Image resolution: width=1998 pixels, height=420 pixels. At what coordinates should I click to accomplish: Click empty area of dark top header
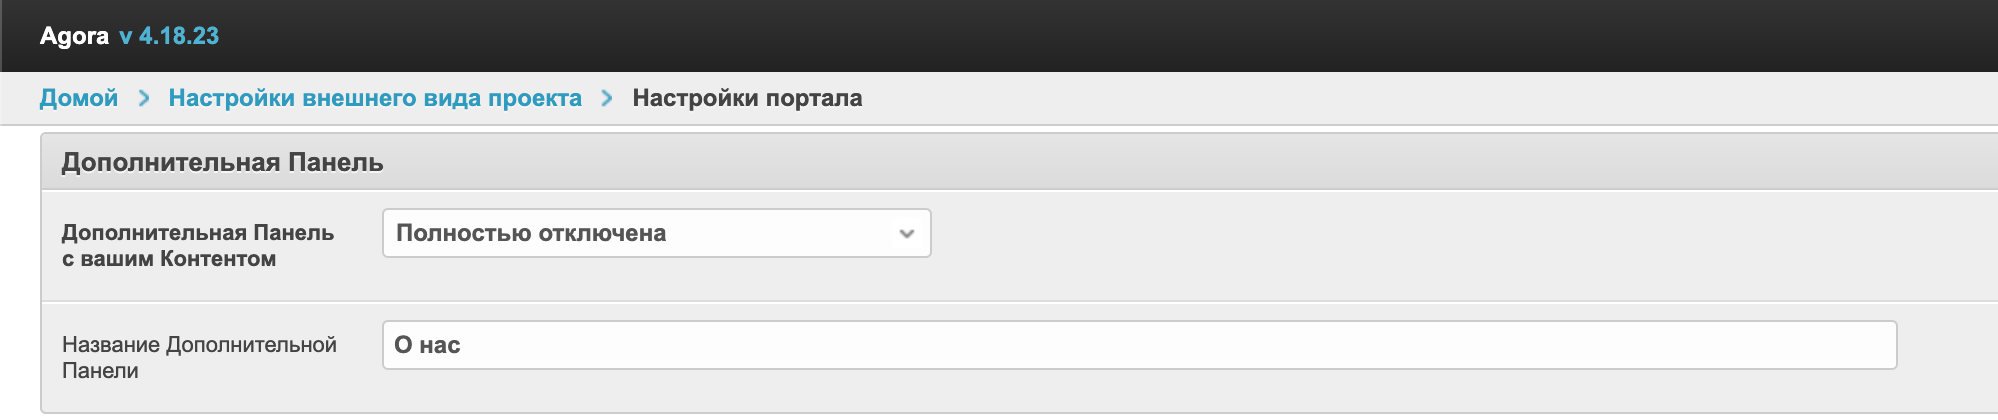tap(1100, 36)
